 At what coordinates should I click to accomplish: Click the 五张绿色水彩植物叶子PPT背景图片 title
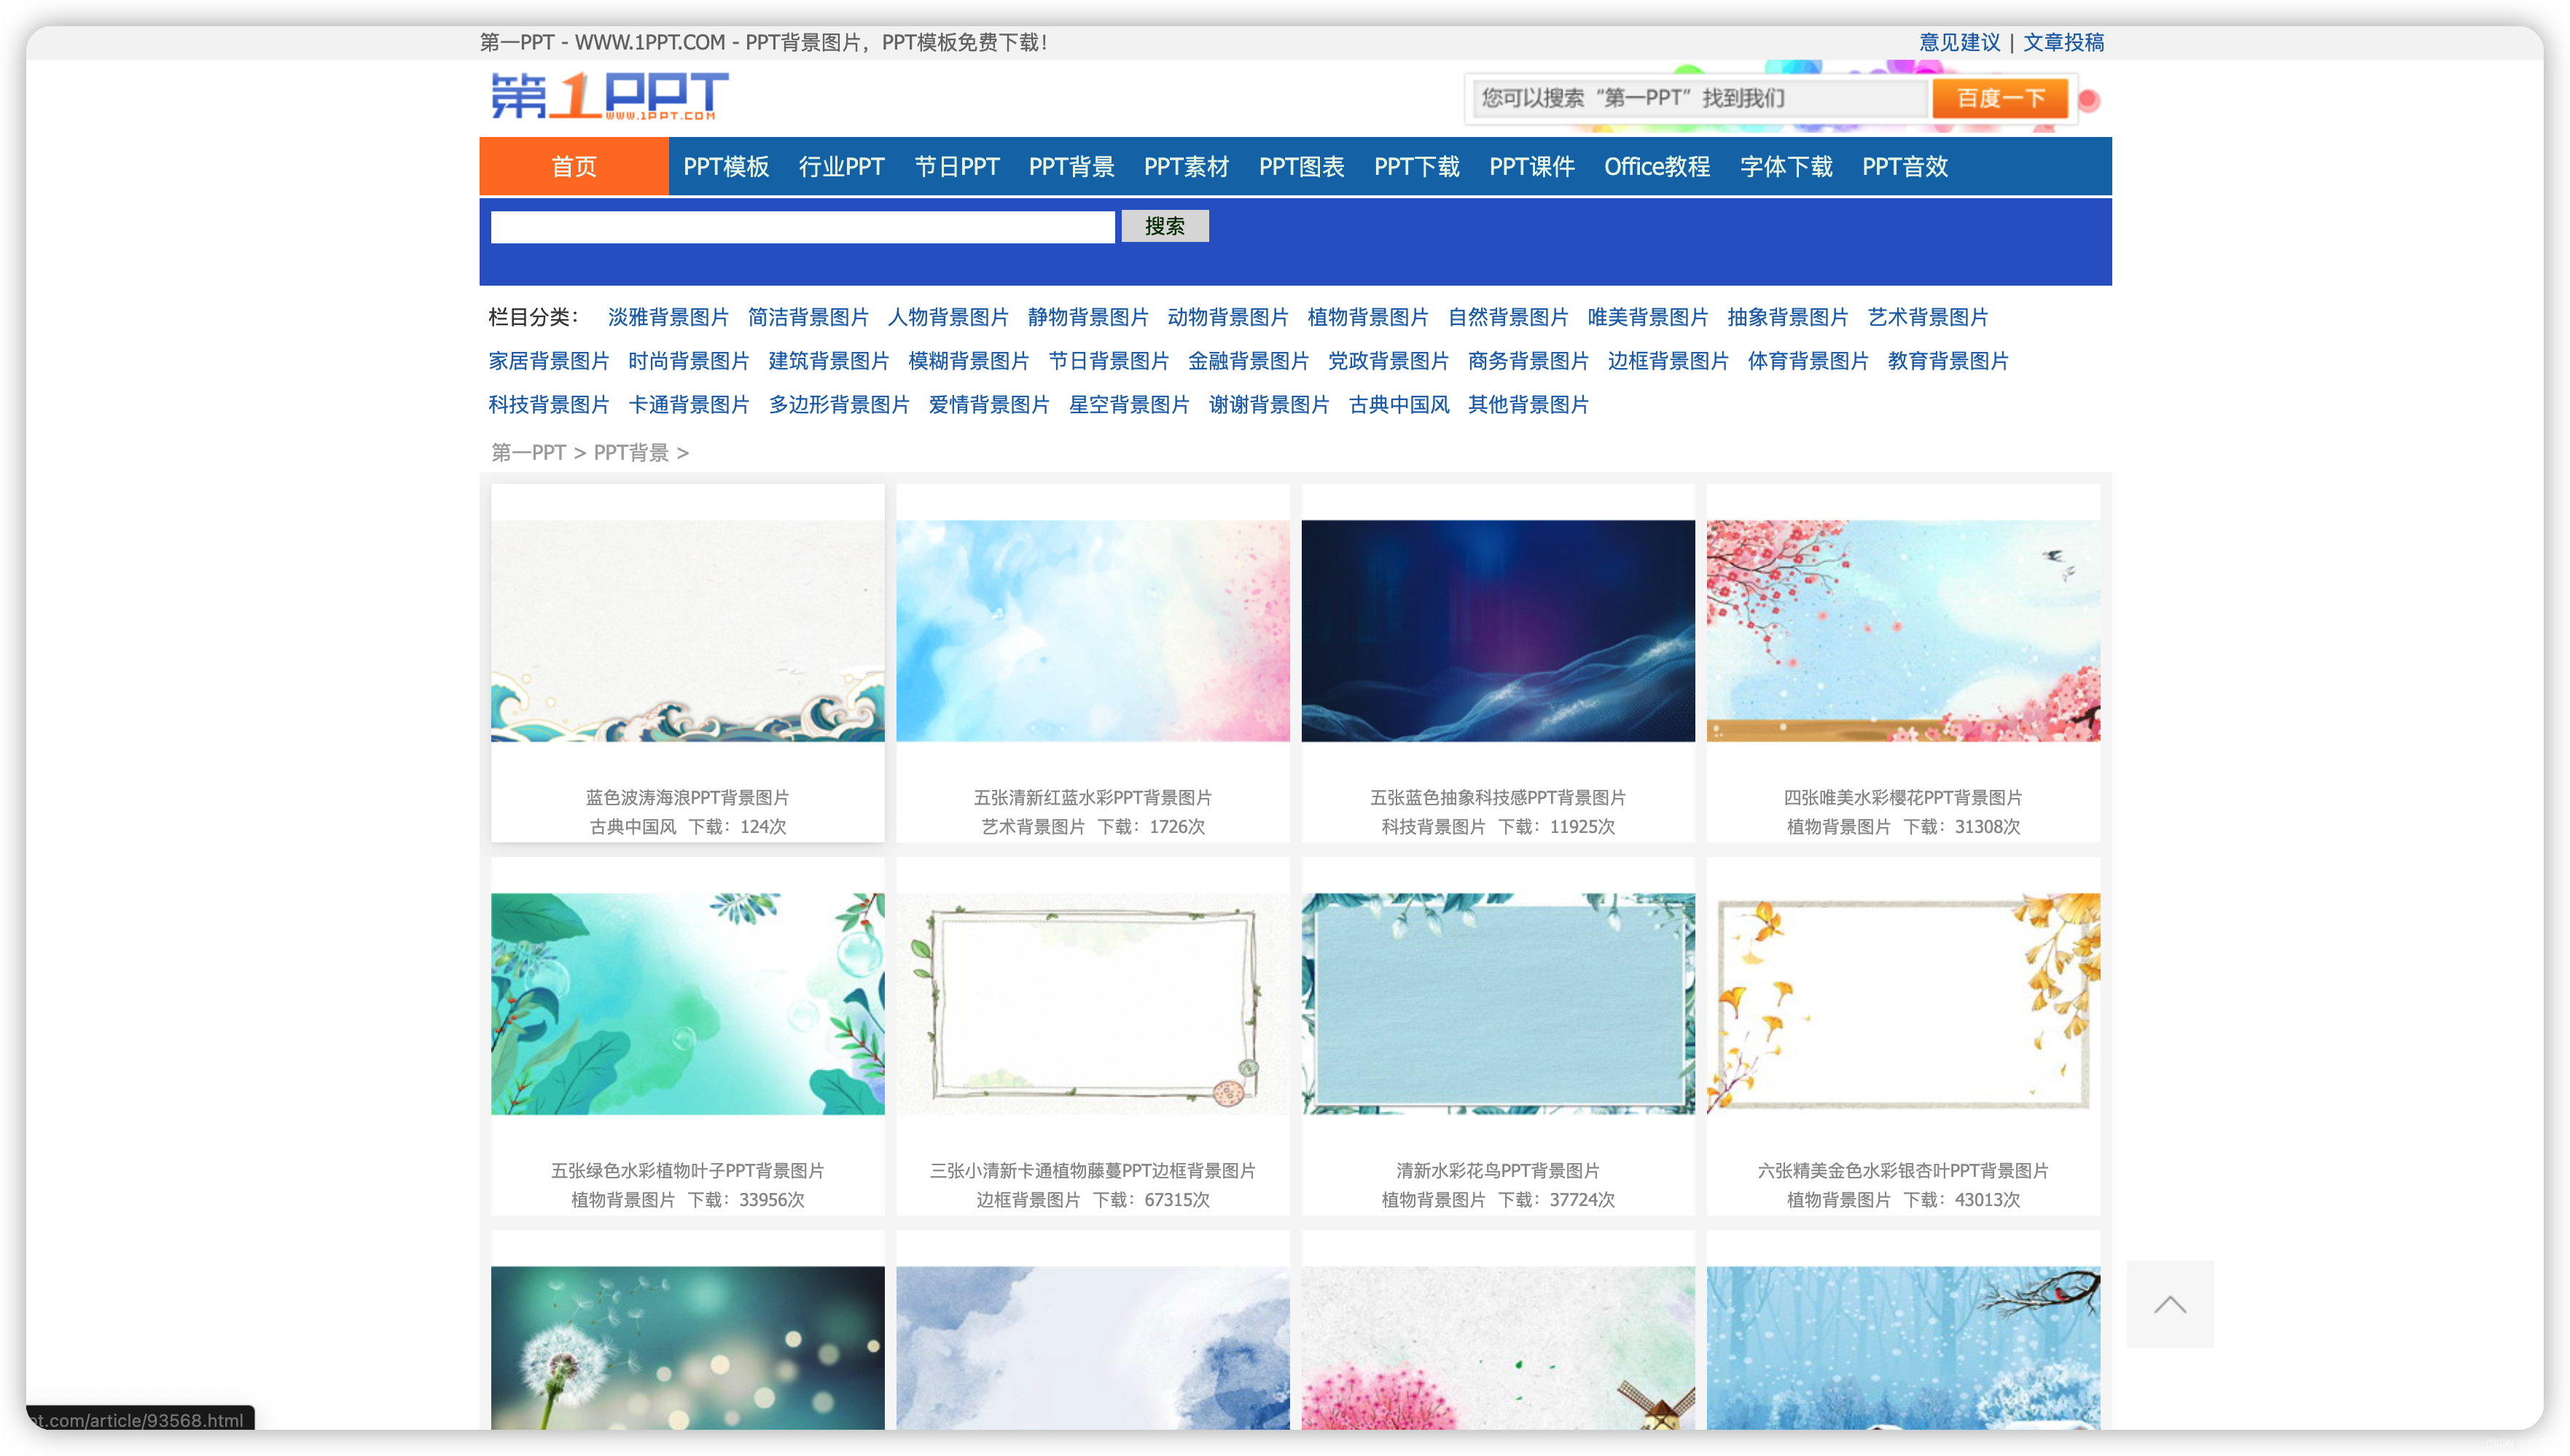coord(688,1170)
